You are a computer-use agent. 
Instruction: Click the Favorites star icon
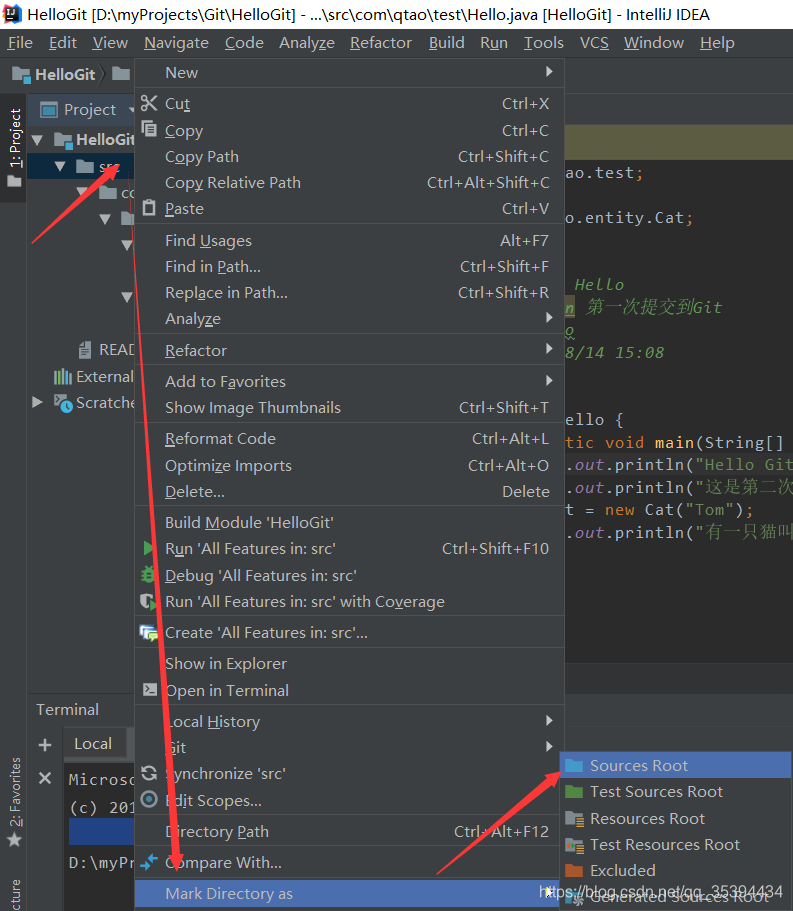[15, 840]
